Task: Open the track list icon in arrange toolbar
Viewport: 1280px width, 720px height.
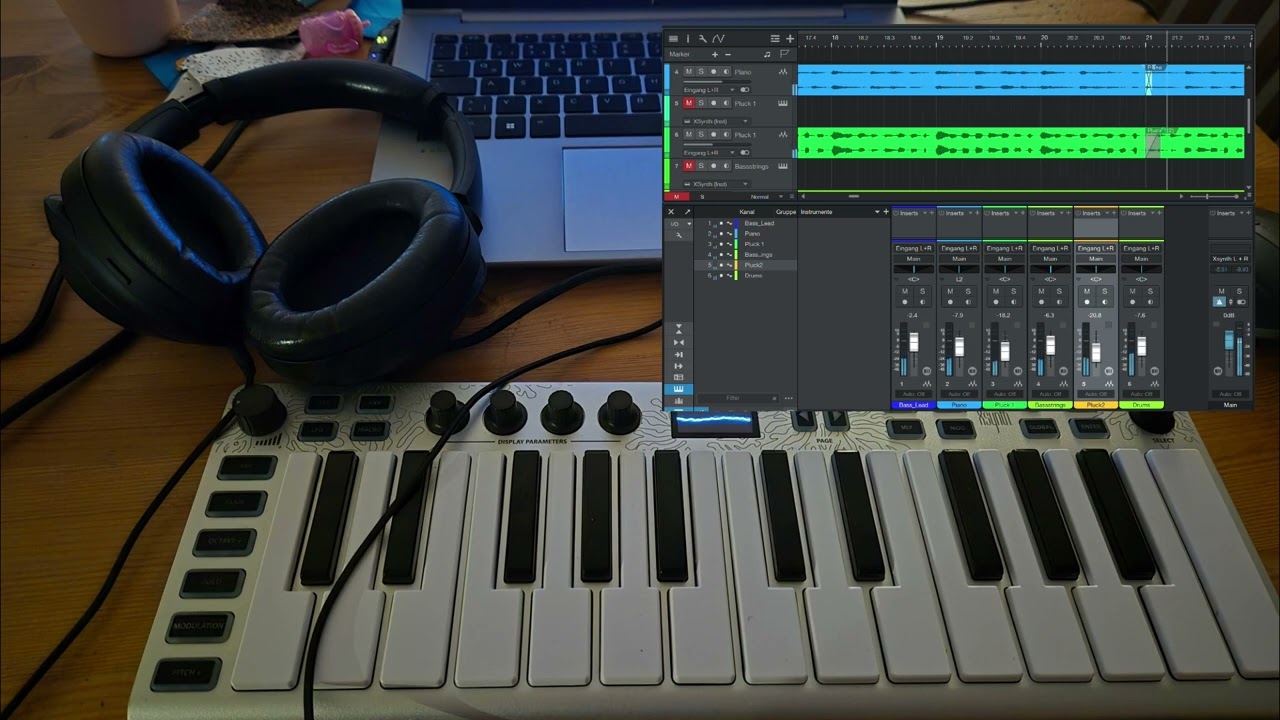Action: coord(673,39)
